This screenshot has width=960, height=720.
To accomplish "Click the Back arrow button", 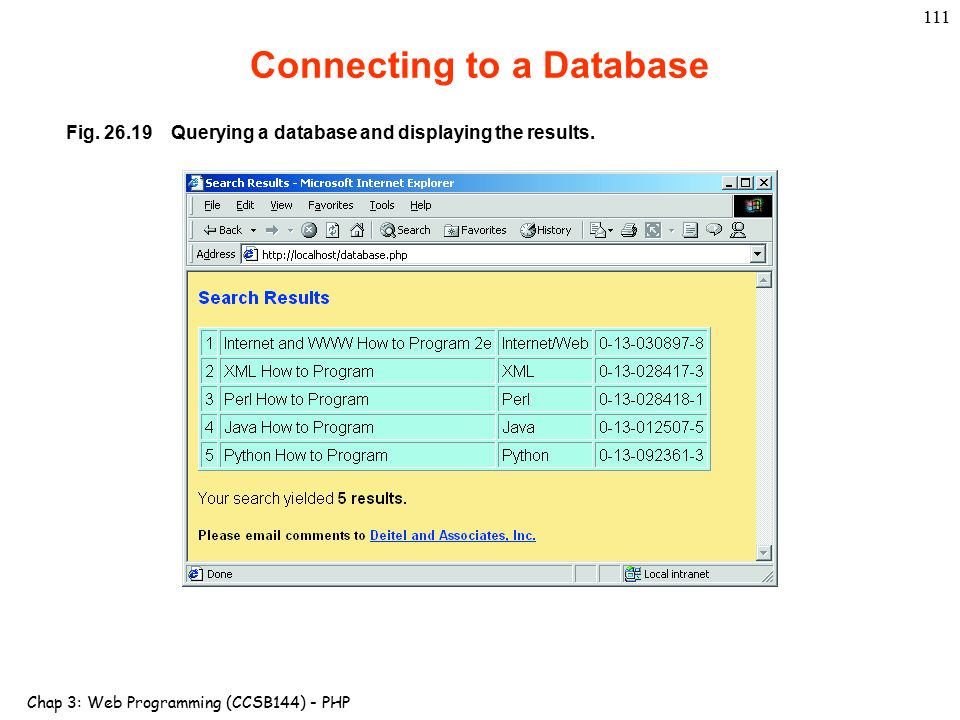I will (x=222, y=230).
